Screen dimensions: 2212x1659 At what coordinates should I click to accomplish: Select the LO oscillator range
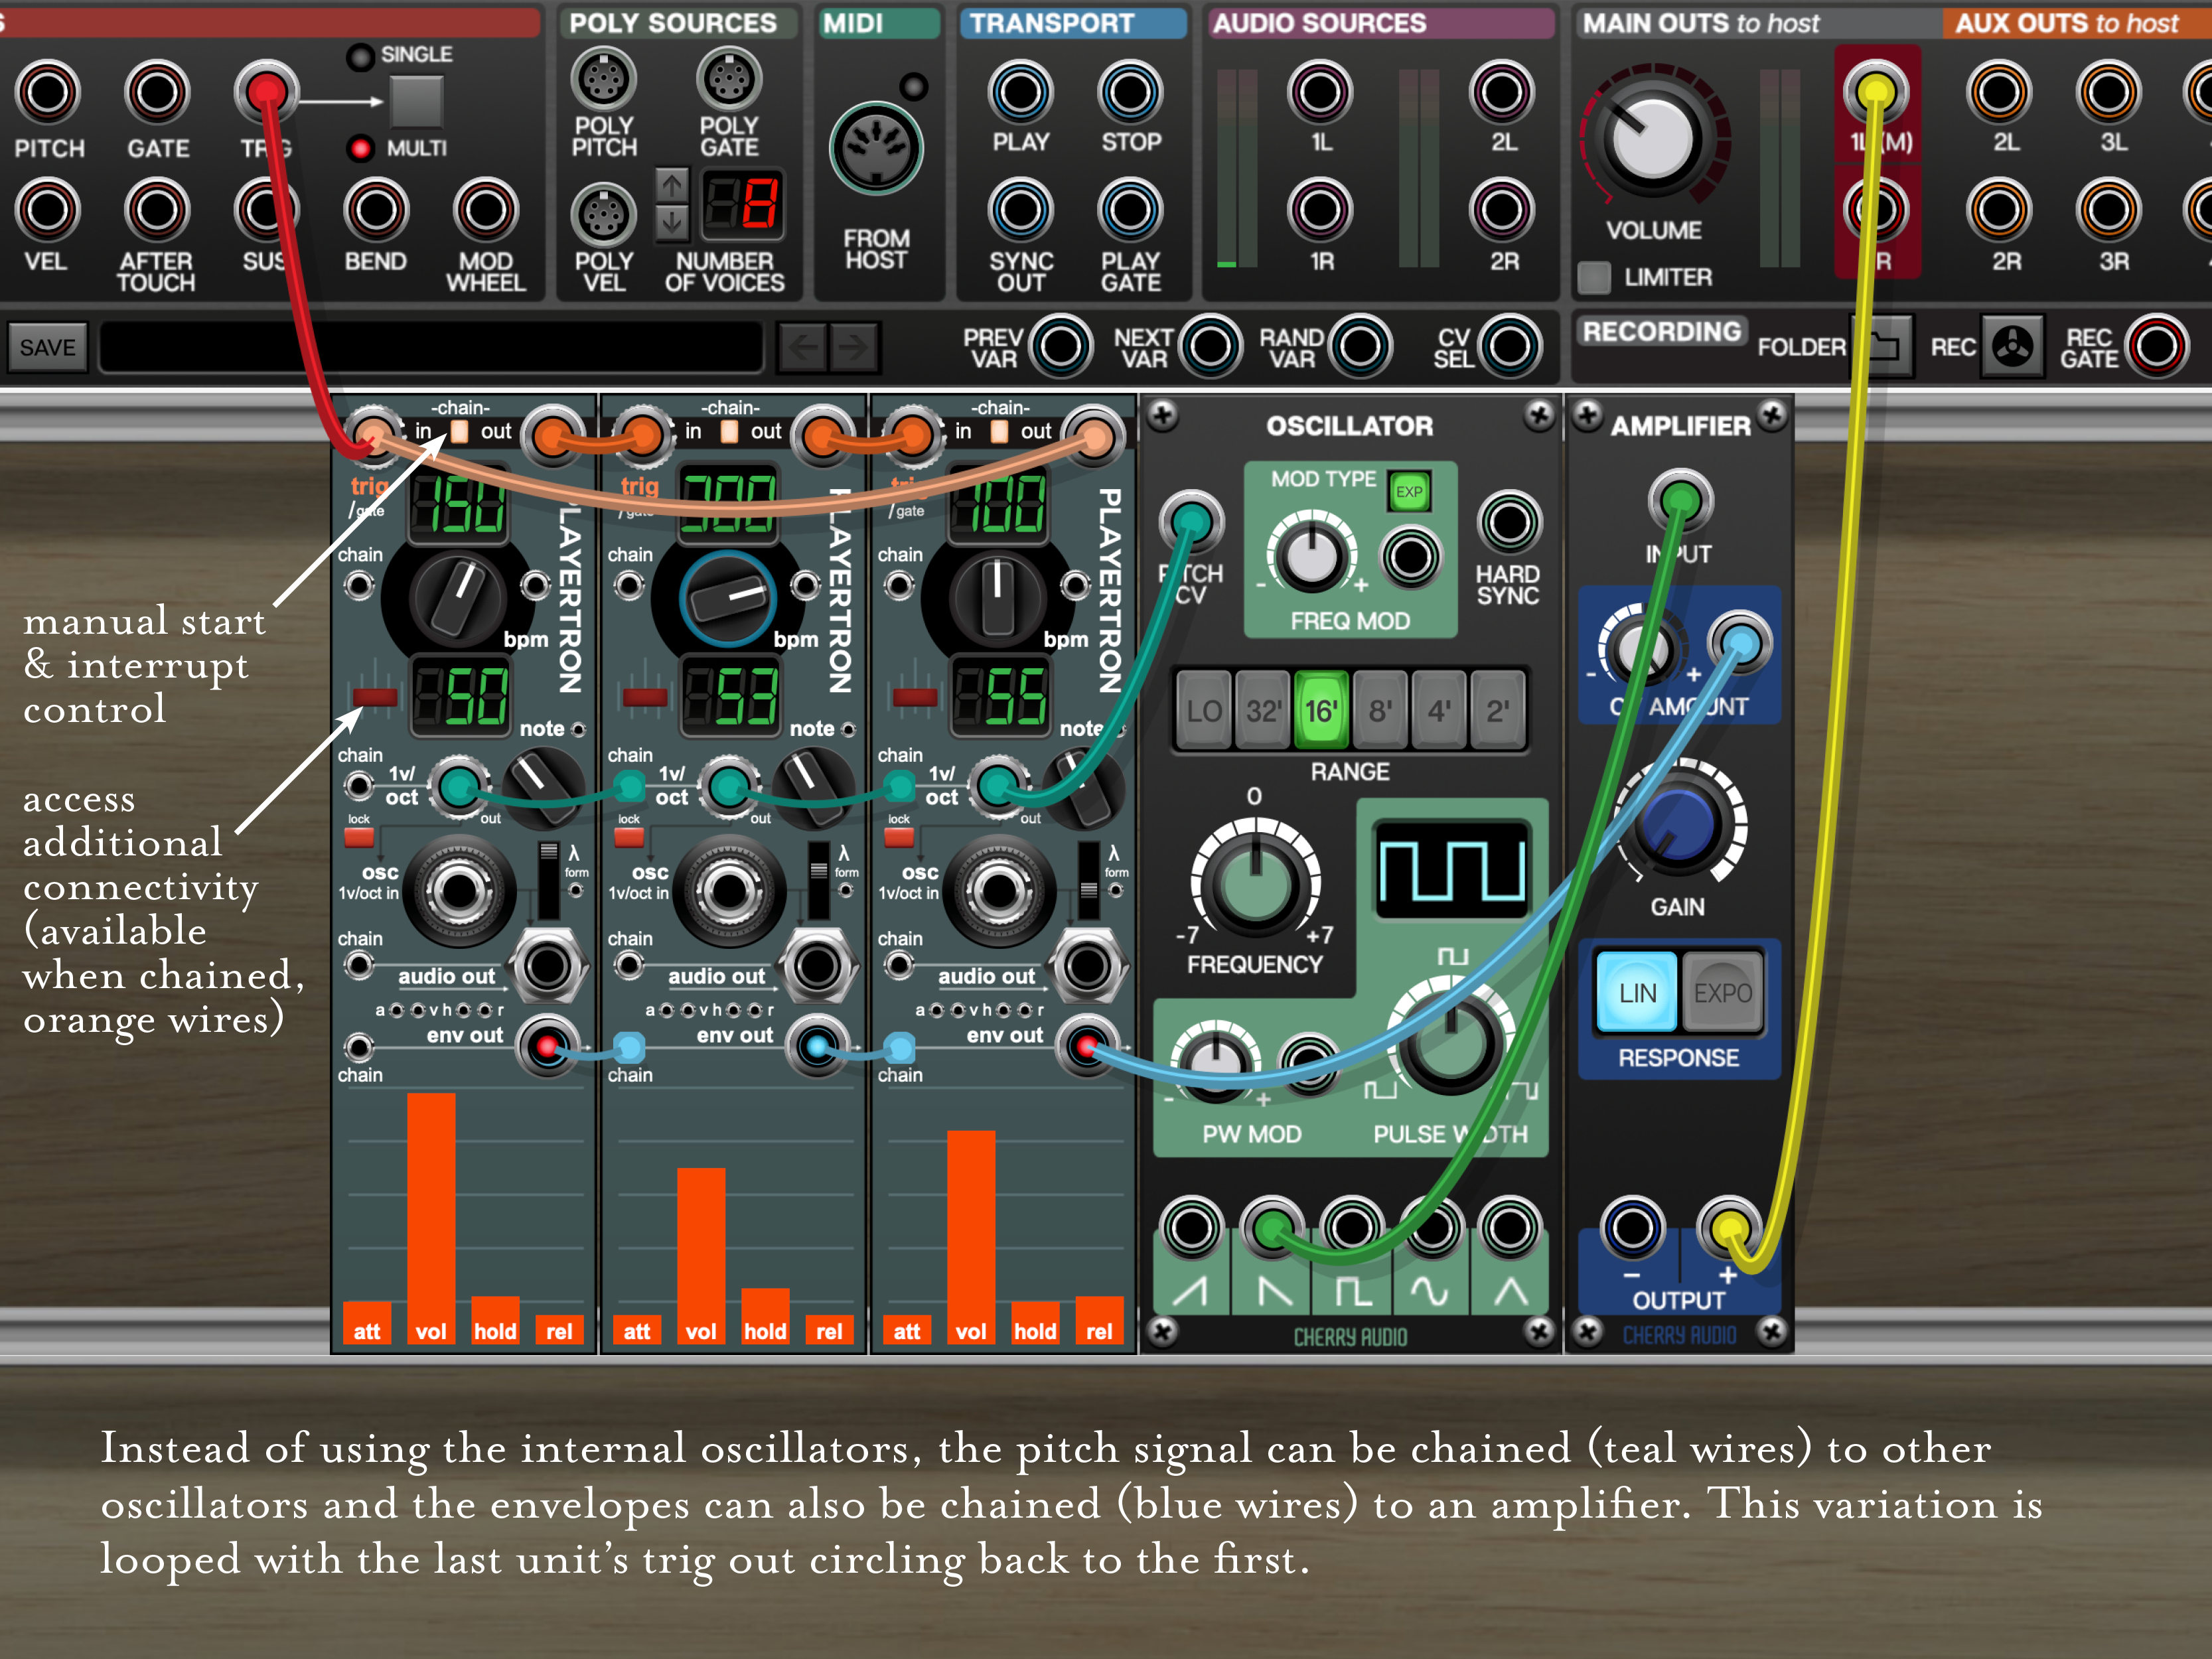pyautogui.click(x=1203, y=711)
